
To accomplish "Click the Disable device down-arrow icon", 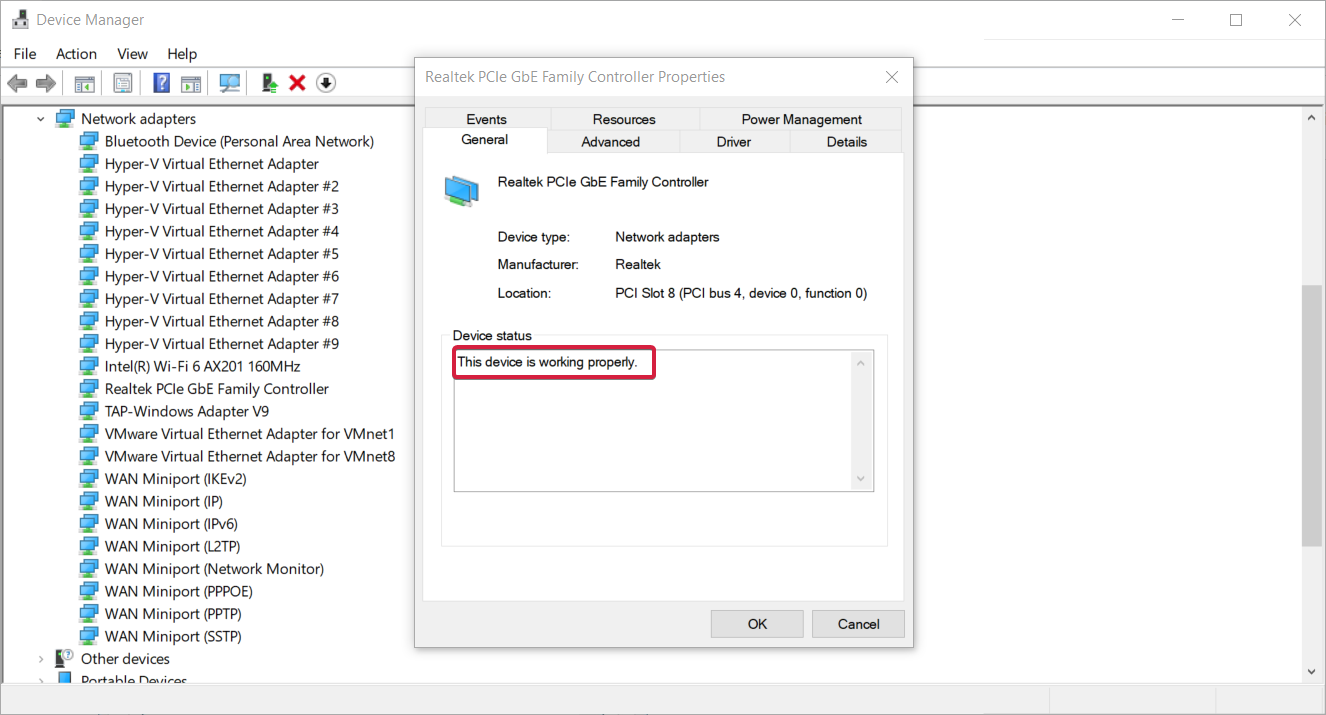I will pos(326,83).
